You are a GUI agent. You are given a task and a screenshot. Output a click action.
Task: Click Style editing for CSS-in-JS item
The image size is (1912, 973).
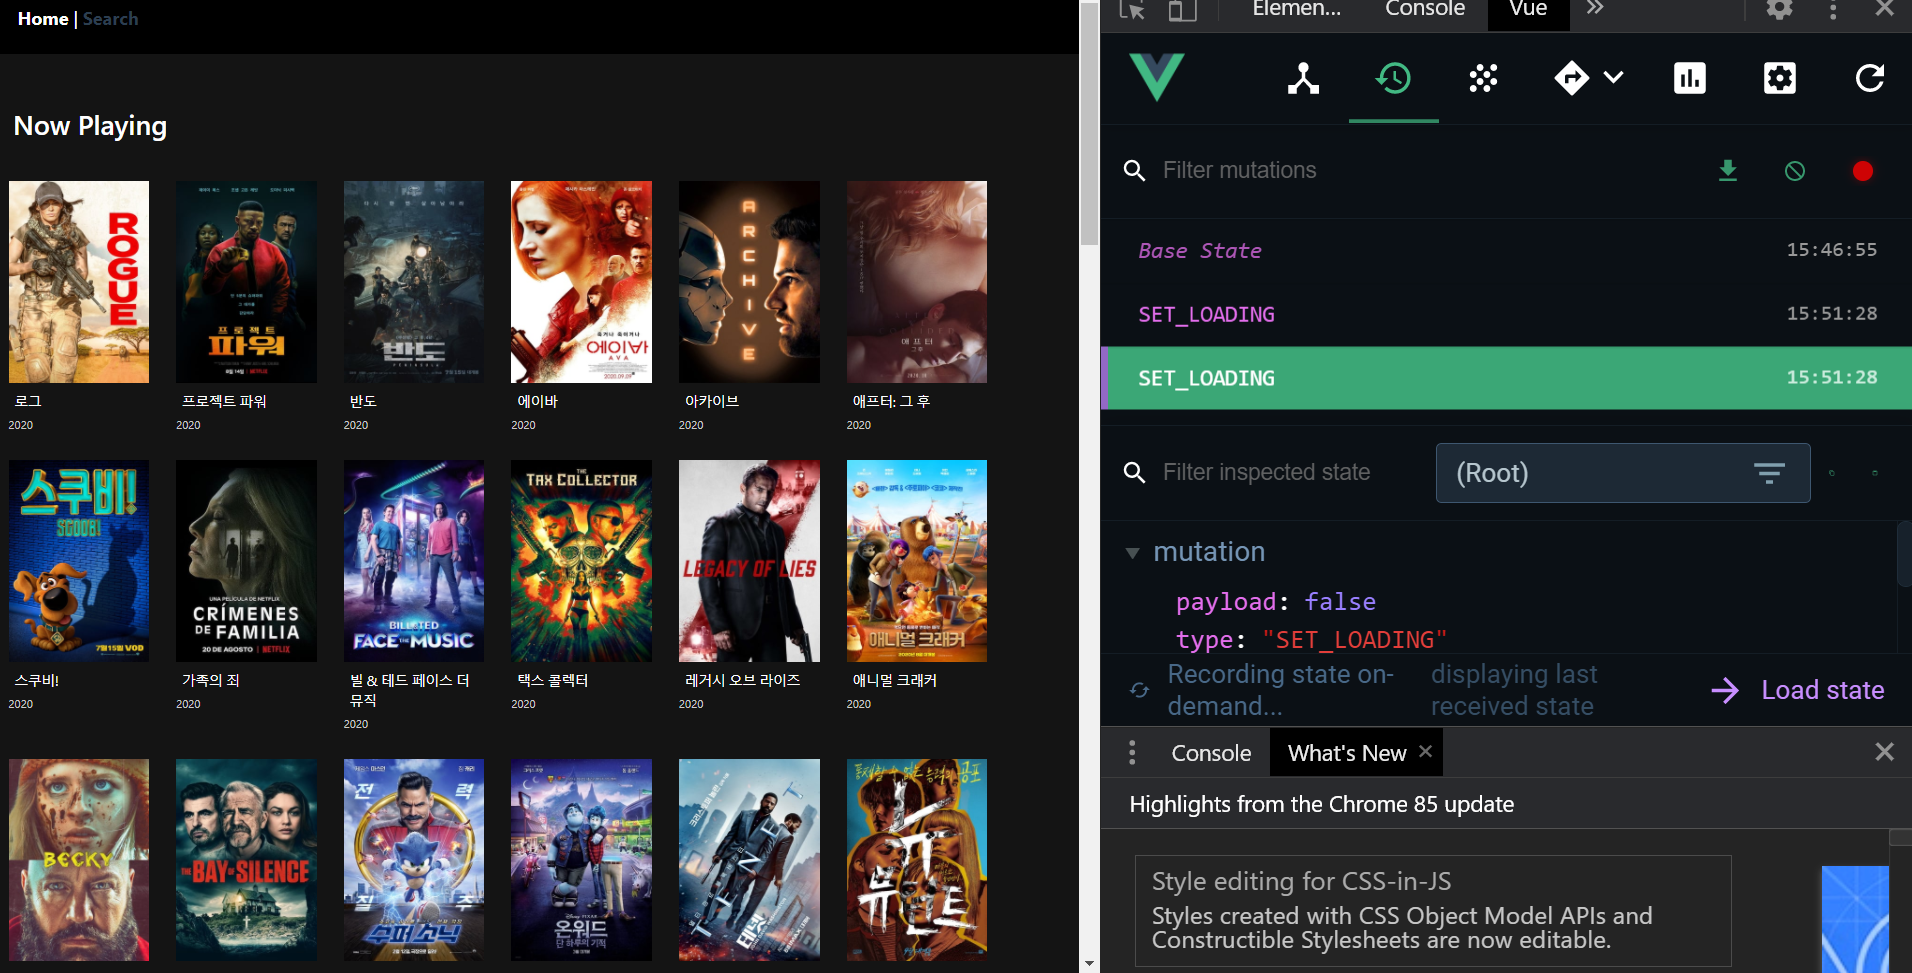click(x=1433, y=911)
